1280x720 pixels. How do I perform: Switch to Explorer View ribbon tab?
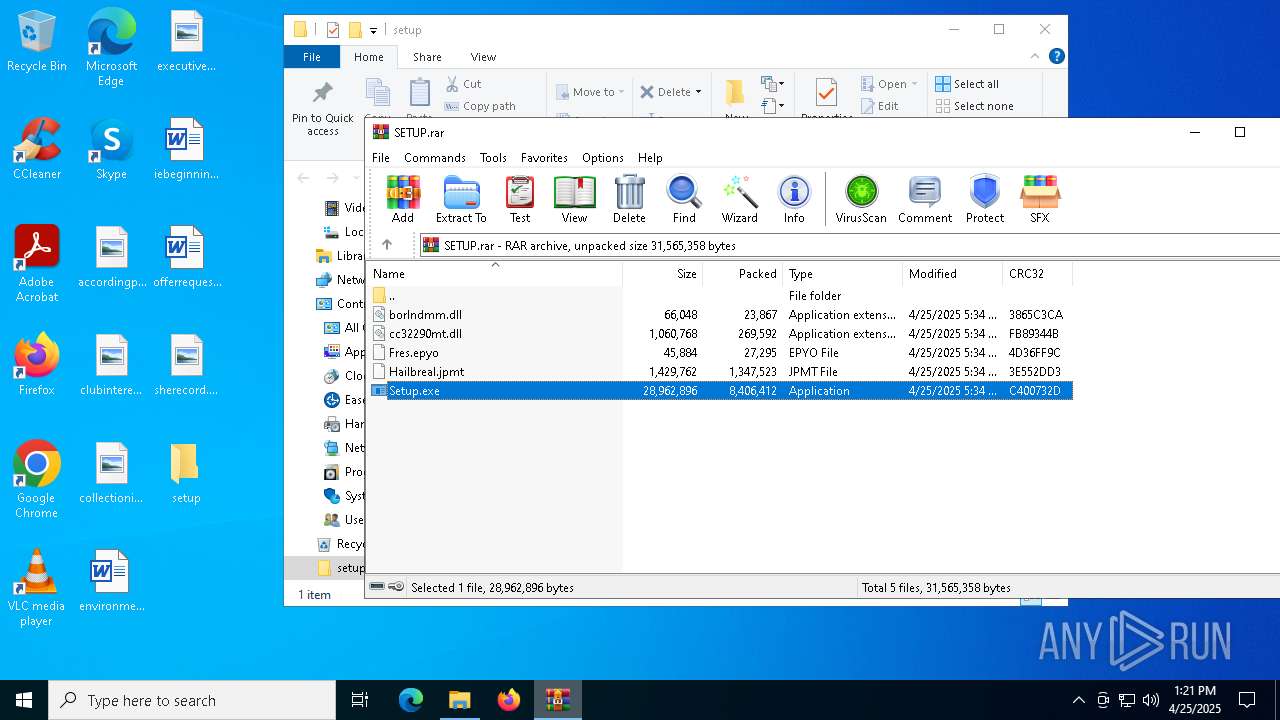click(x=483, y=57)
